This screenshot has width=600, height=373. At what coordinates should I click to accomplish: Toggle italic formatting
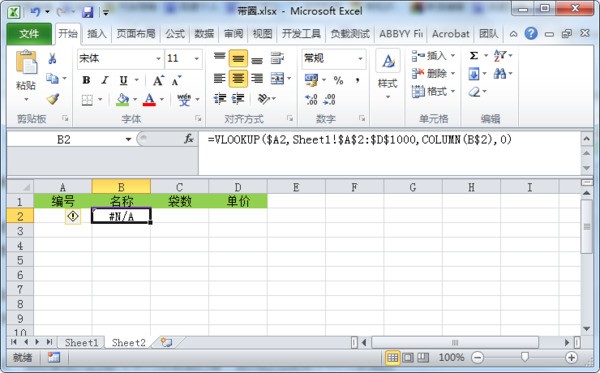click(104, 80)
